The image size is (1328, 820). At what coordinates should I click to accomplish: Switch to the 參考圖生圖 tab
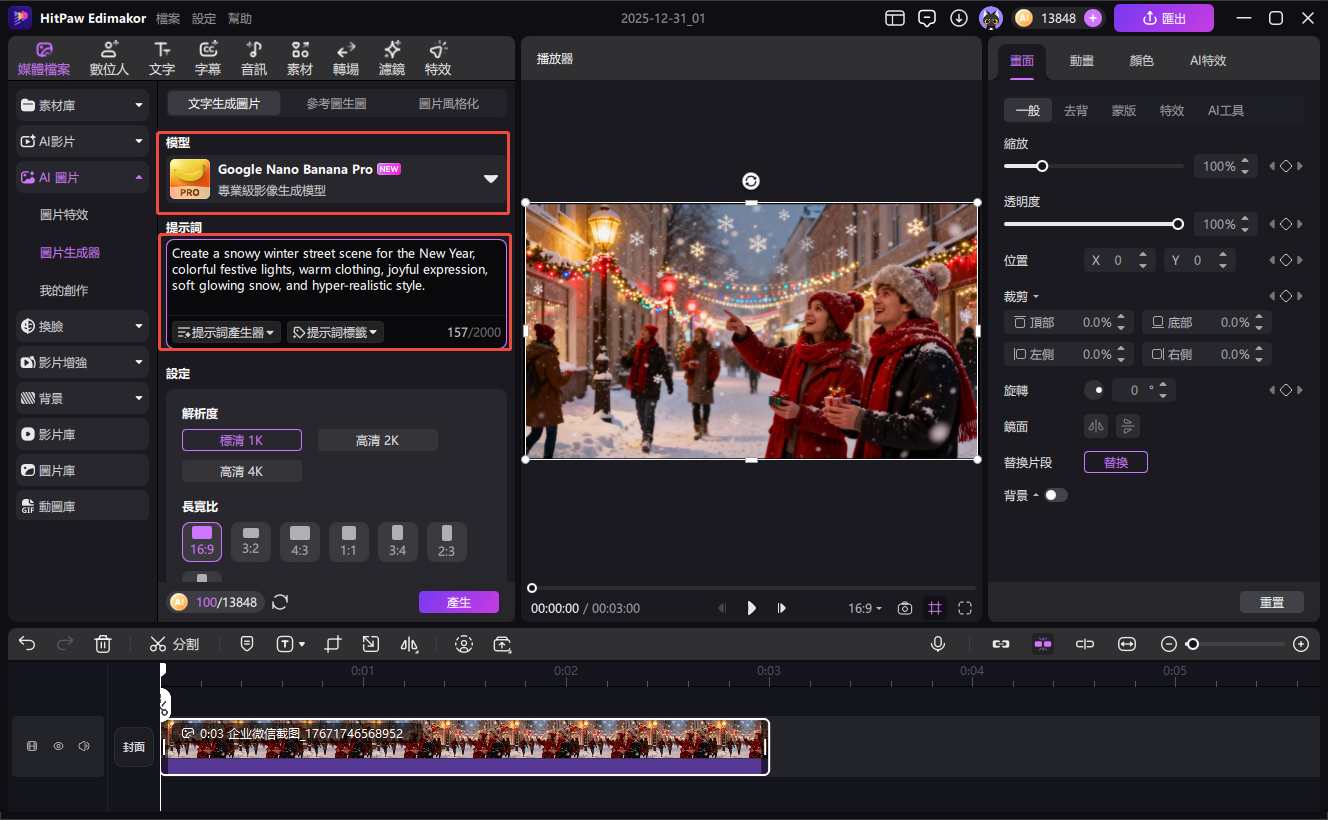coord(336,103)
